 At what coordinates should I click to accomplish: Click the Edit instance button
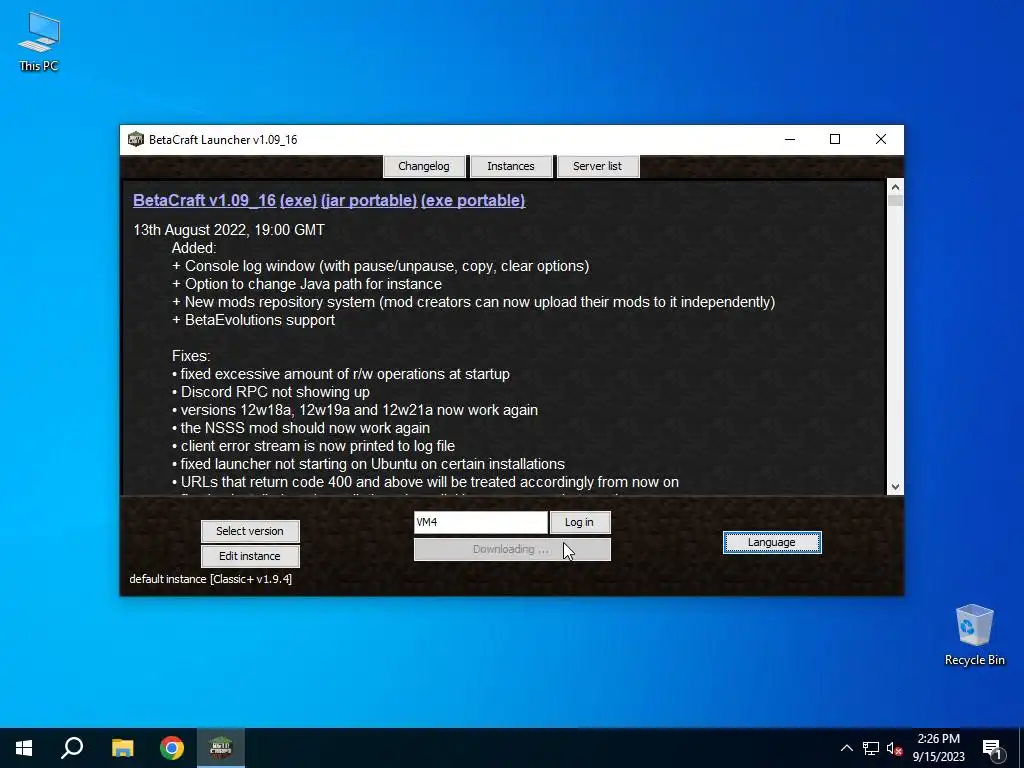pos(250,556)
